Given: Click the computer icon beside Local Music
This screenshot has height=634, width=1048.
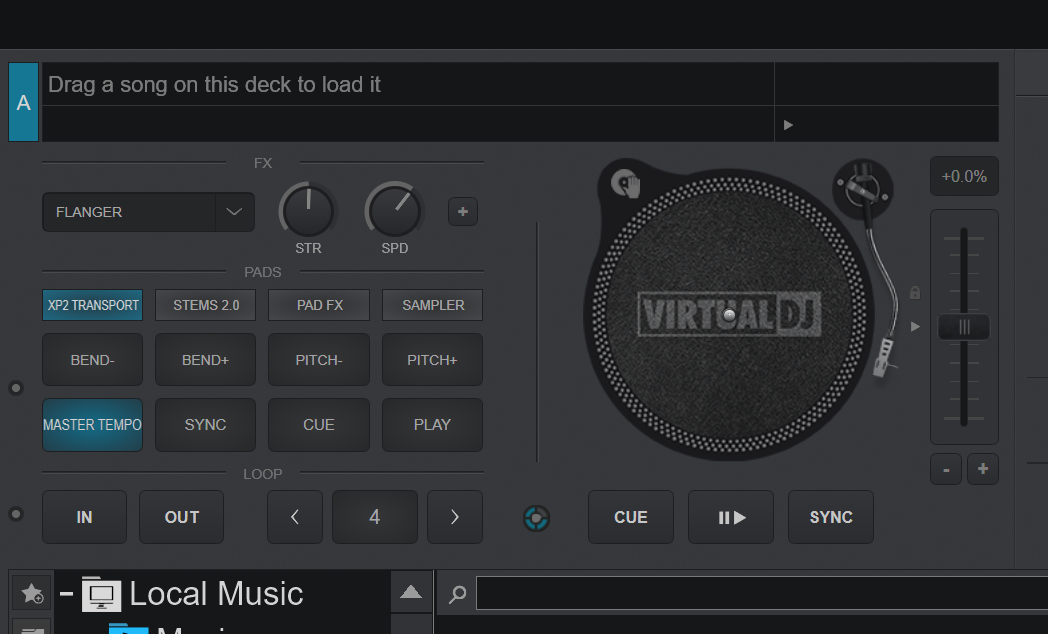Looking at the screenshot, I should coord(101,594).
